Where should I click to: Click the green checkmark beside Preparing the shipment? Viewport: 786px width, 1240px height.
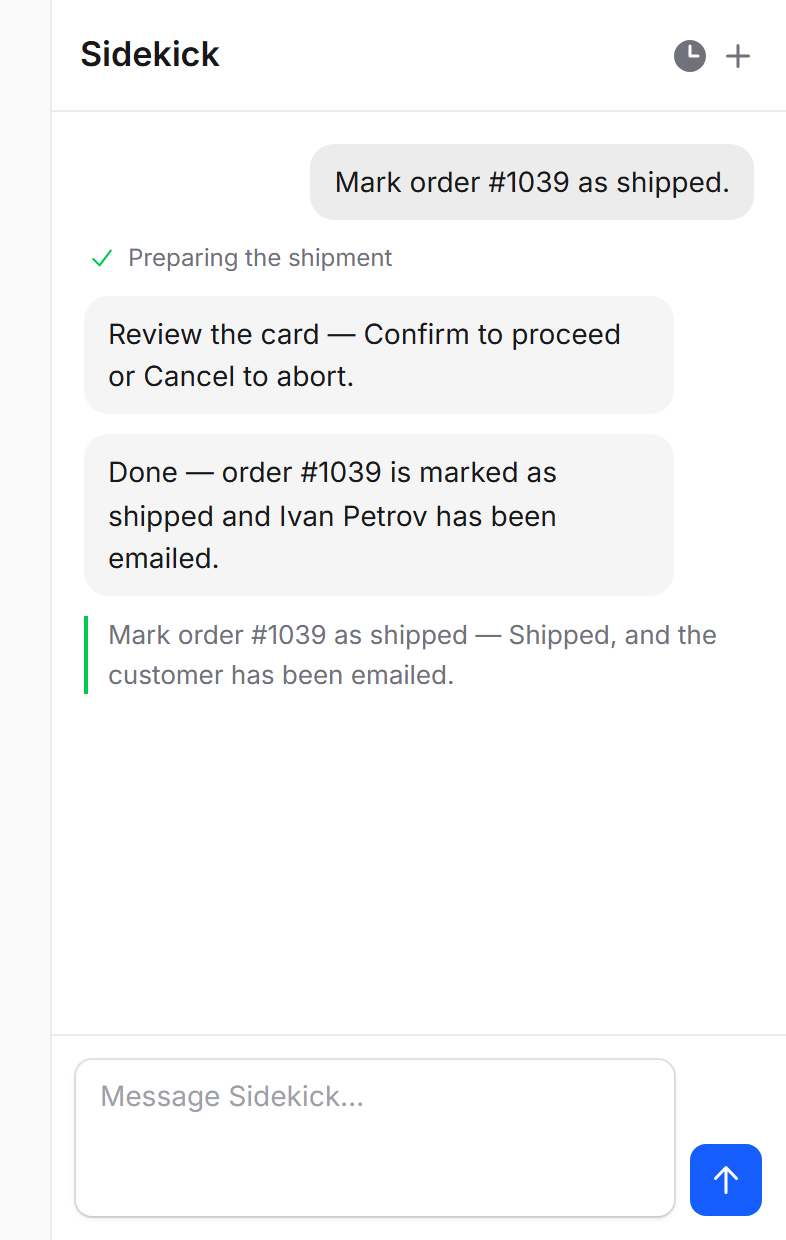pos(102,259)
